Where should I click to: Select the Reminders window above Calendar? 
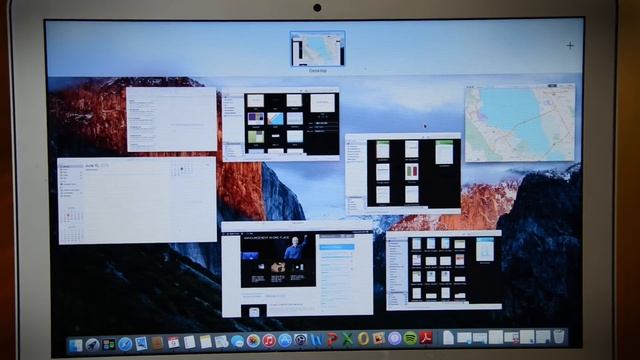click(171, 119)
